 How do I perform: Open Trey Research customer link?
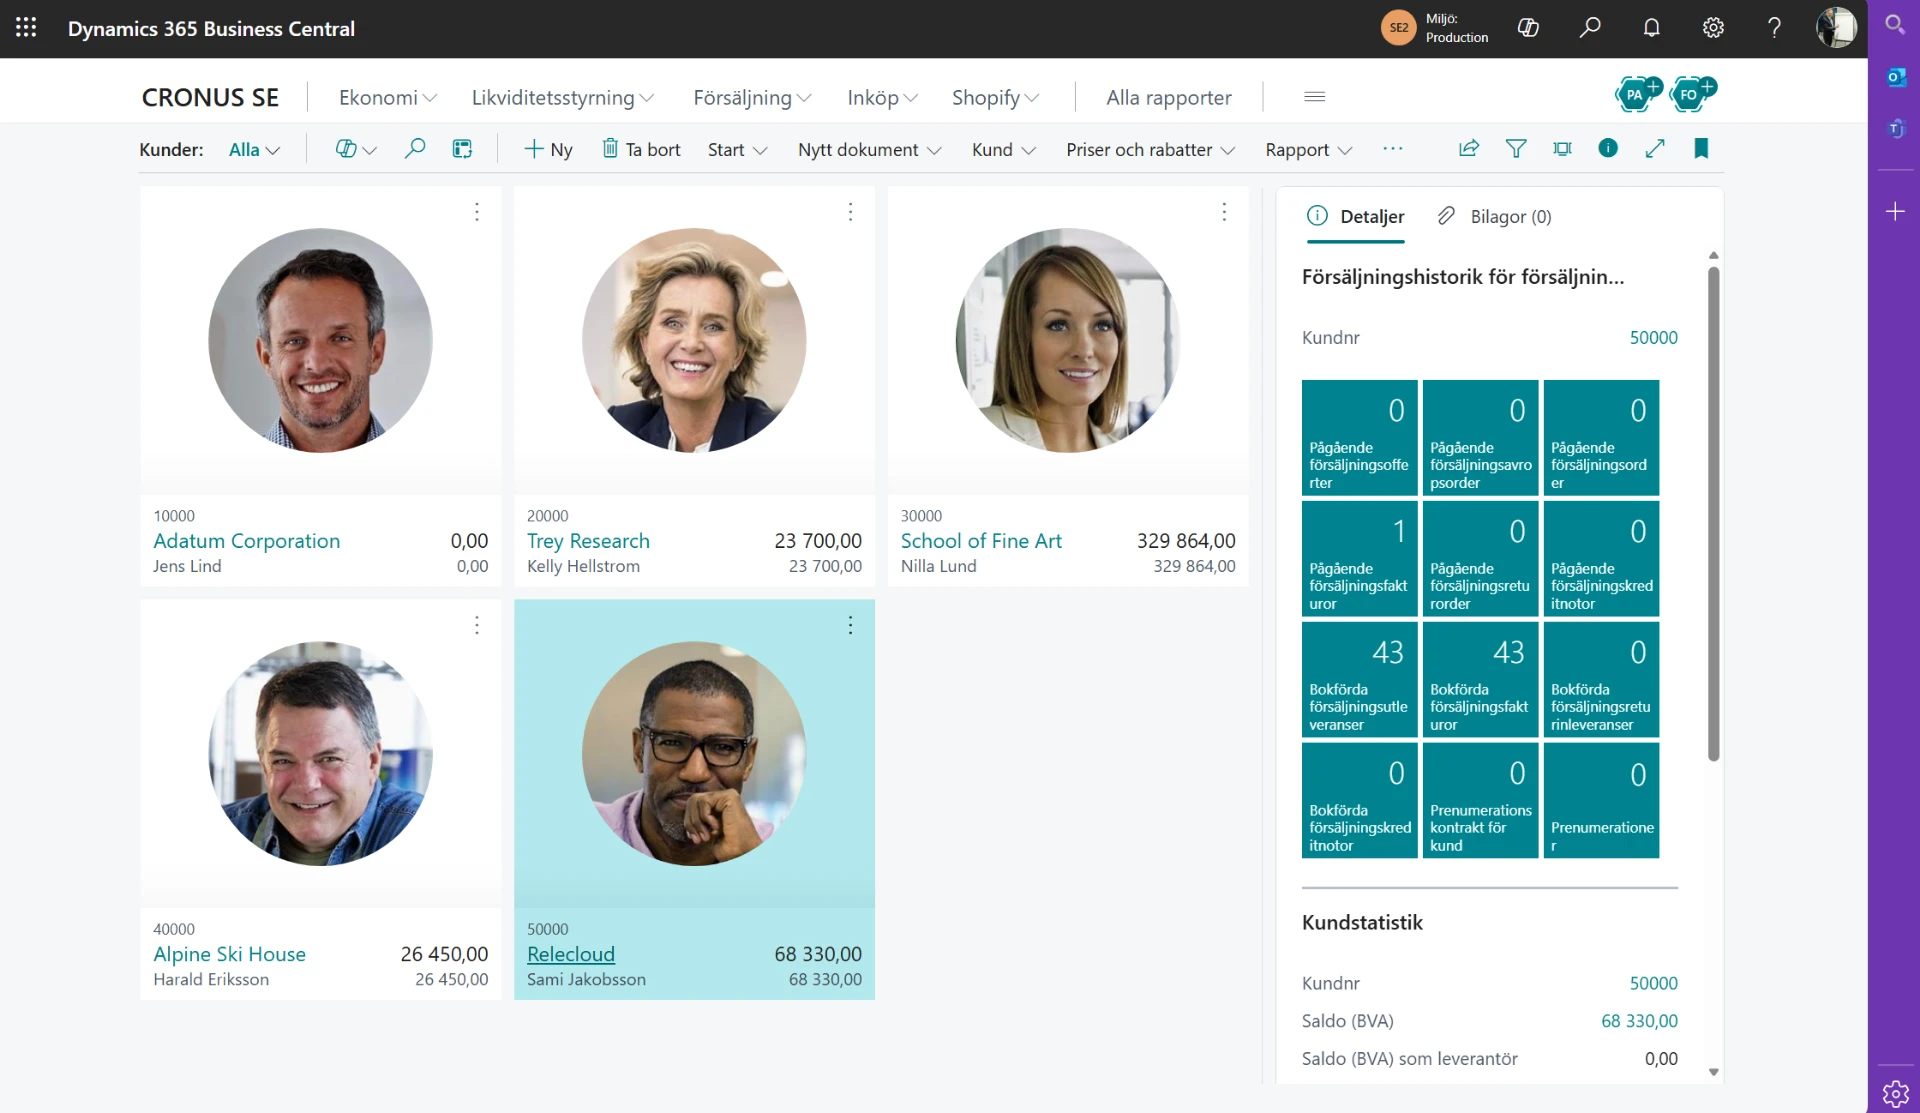click(x=588, y=541)
